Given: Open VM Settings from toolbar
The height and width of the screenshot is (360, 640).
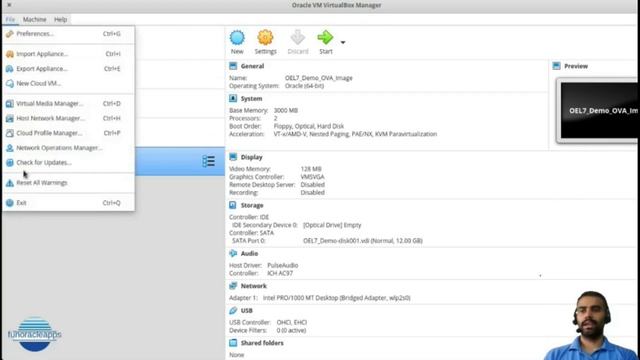Looking at the screenshot, I should [x=265, y=42].
